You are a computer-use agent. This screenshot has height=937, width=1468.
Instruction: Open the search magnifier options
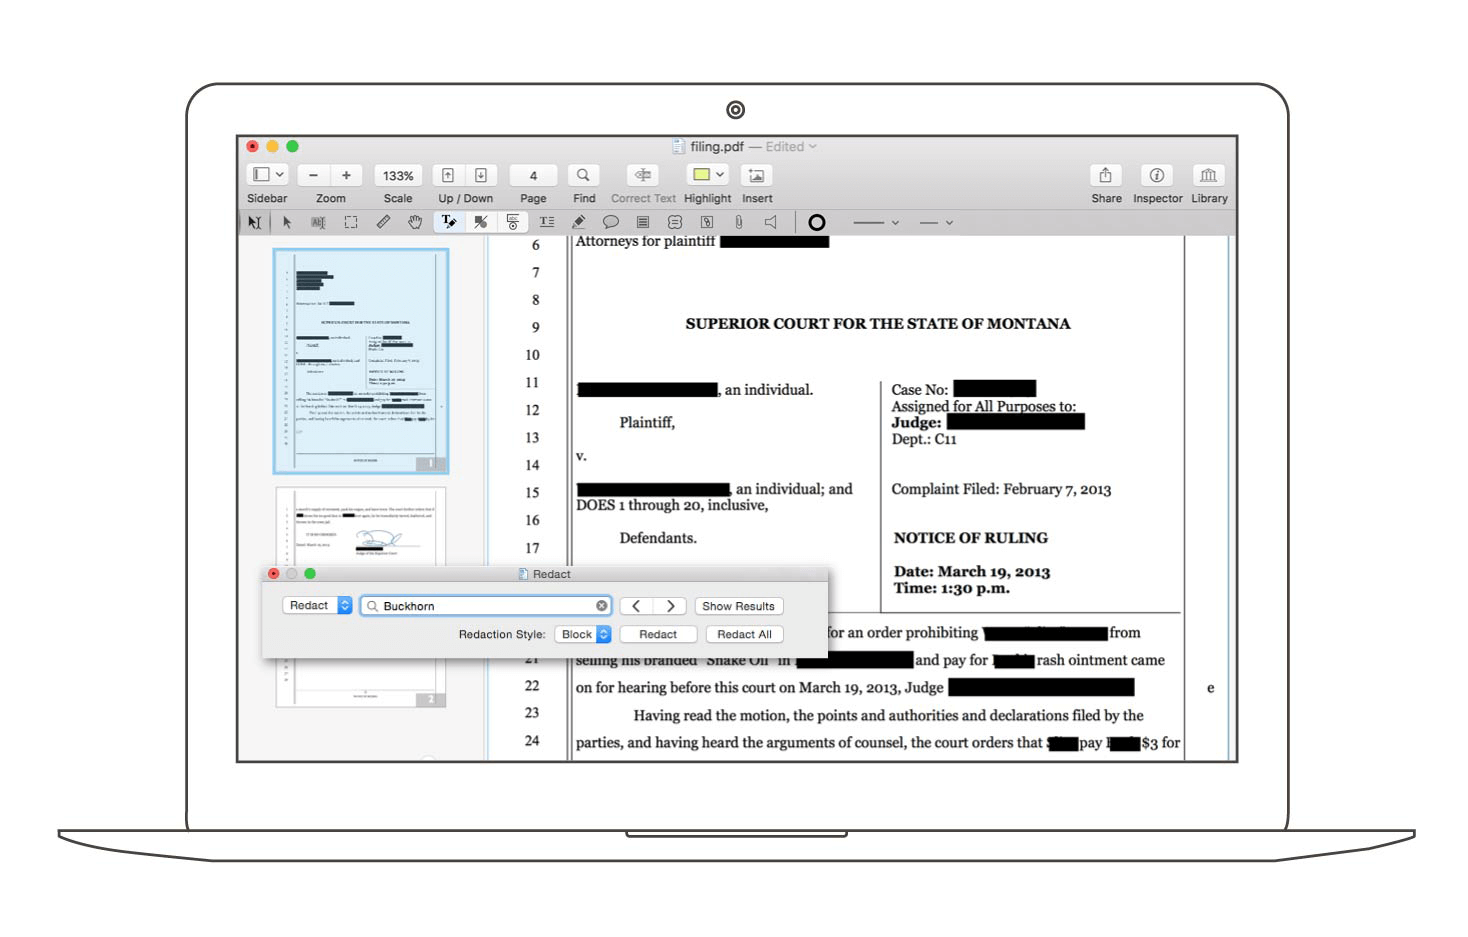372,606
